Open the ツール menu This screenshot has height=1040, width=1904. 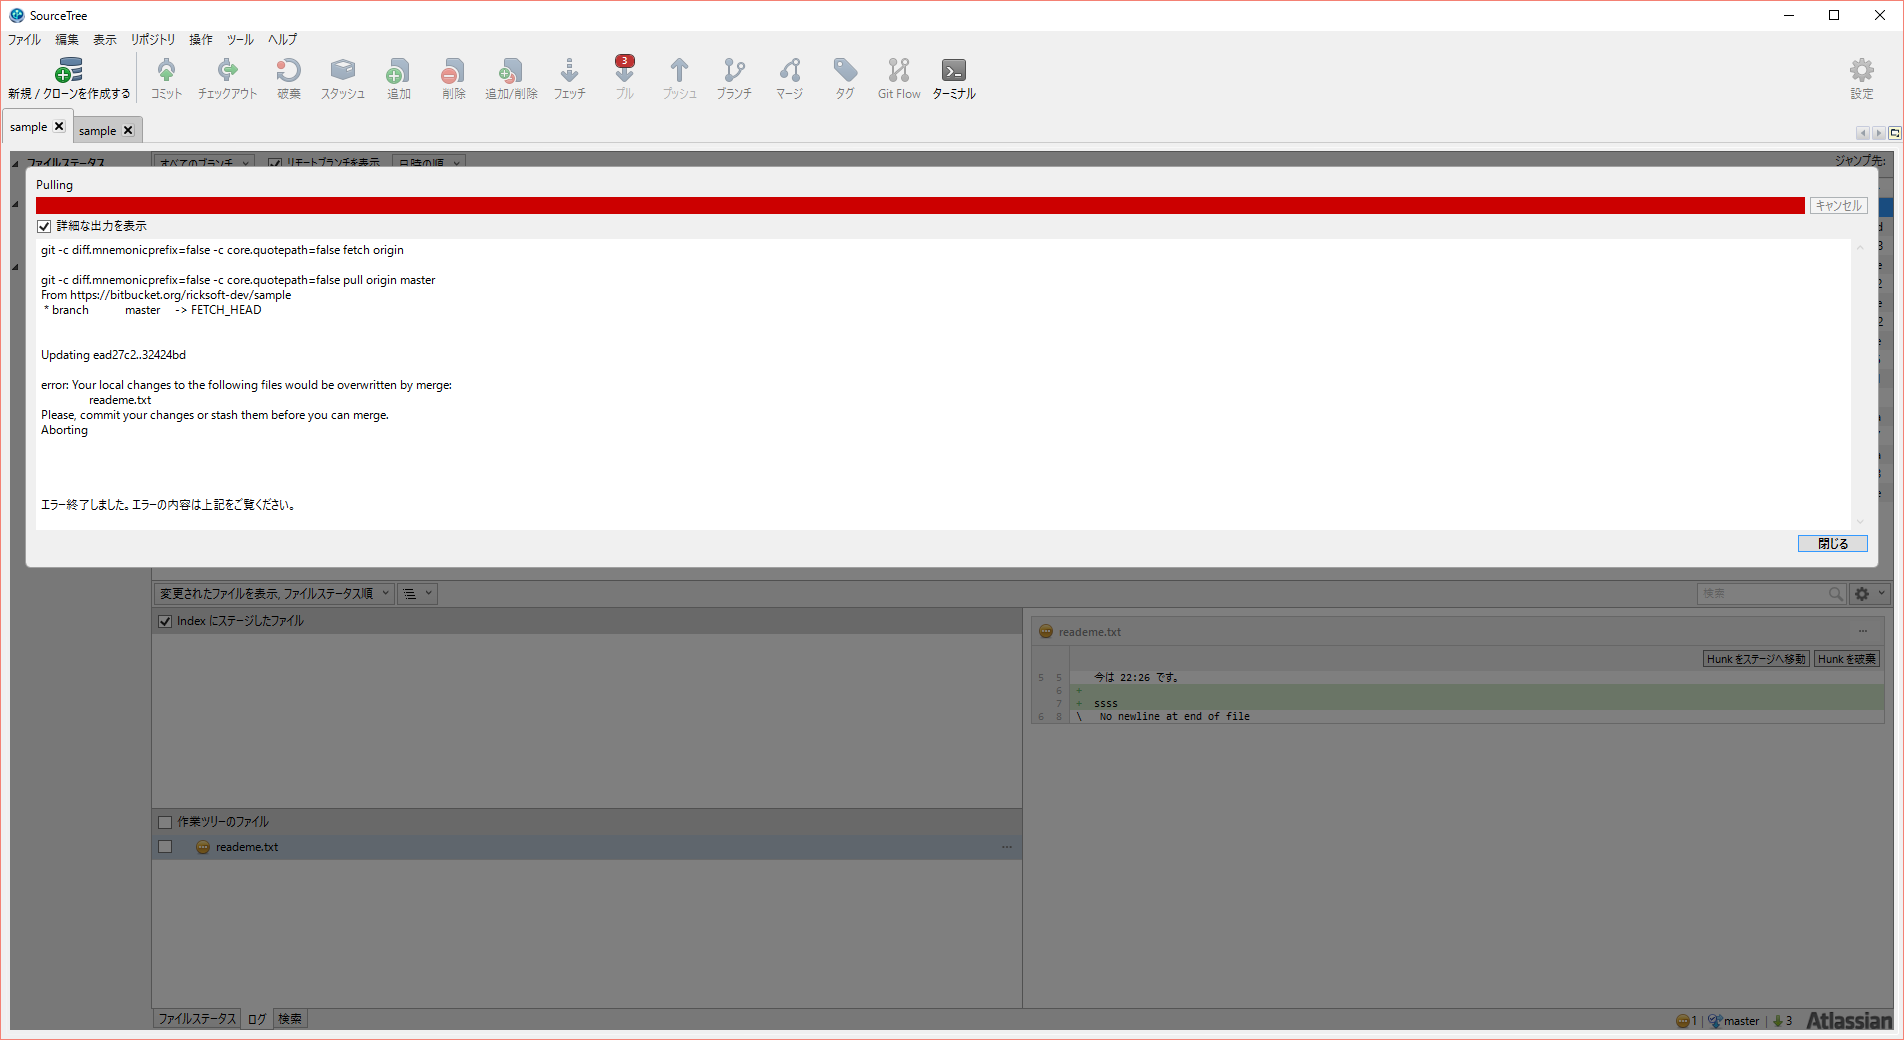[240, 40]
